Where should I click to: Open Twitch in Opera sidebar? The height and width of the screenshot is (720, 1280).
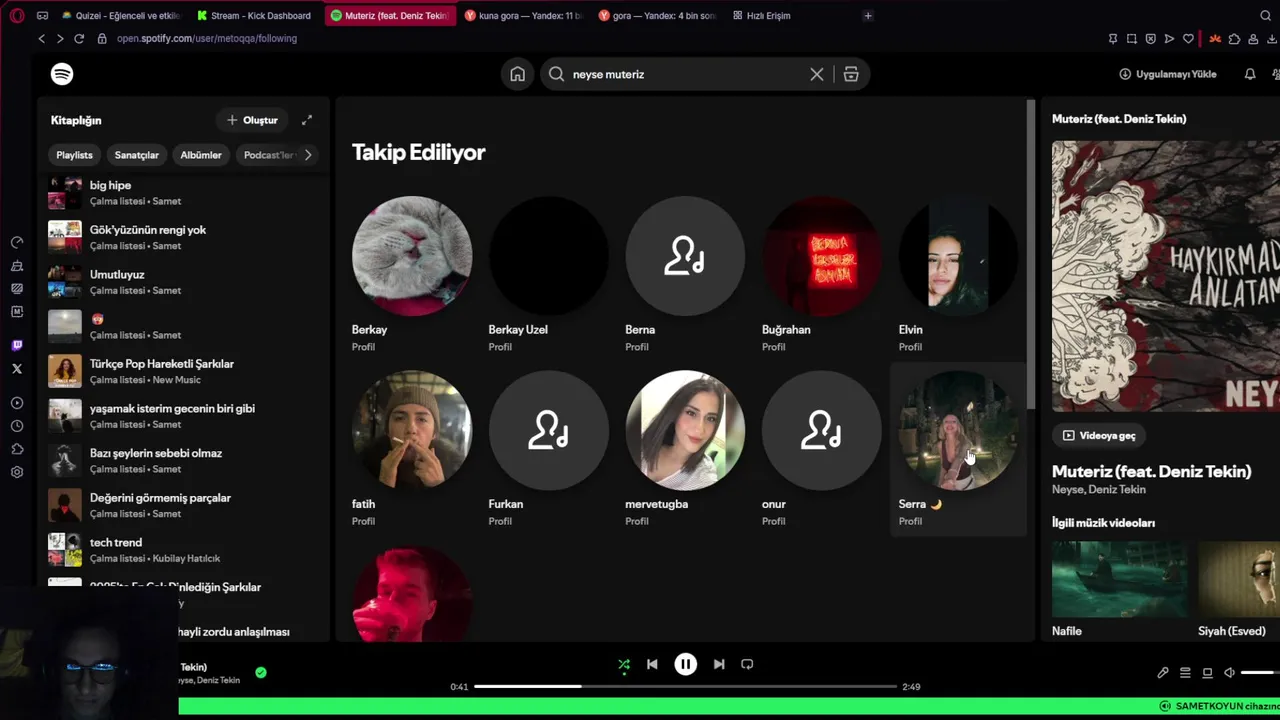point(17,345)
